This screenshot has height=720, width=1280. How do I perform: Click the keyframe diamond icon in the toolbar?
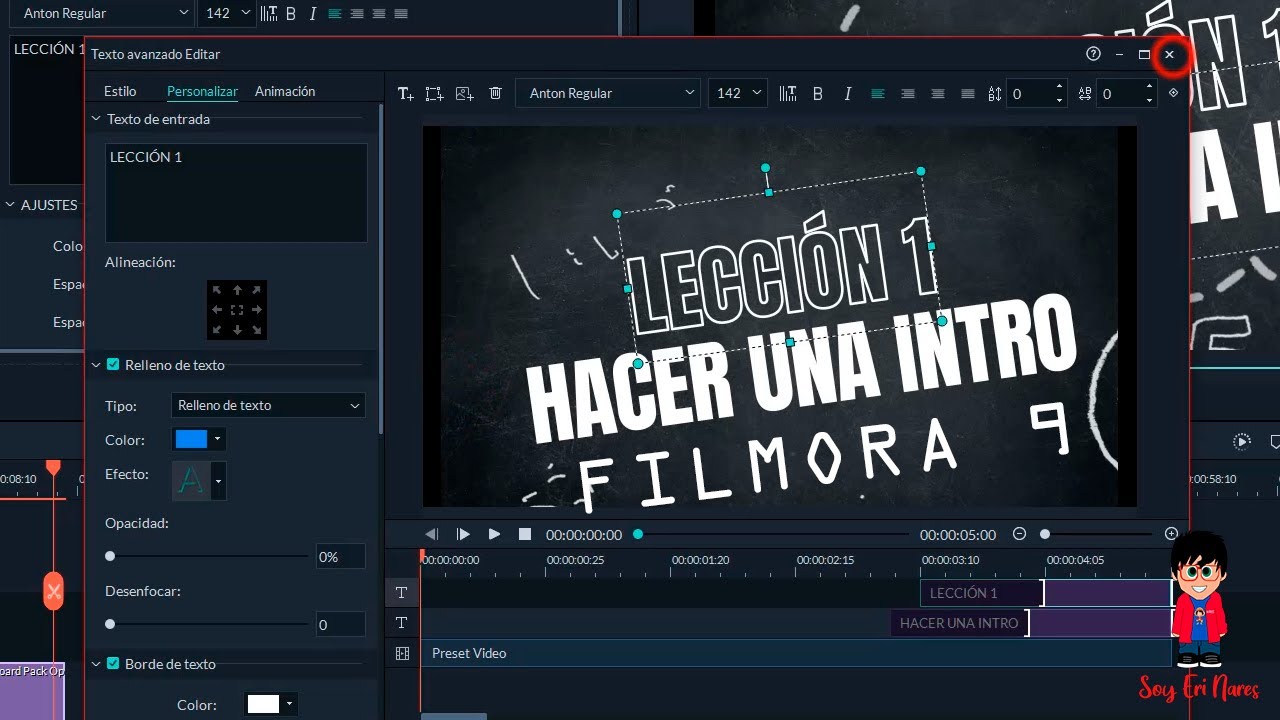pyautogui.click(x=1174, y=93)
